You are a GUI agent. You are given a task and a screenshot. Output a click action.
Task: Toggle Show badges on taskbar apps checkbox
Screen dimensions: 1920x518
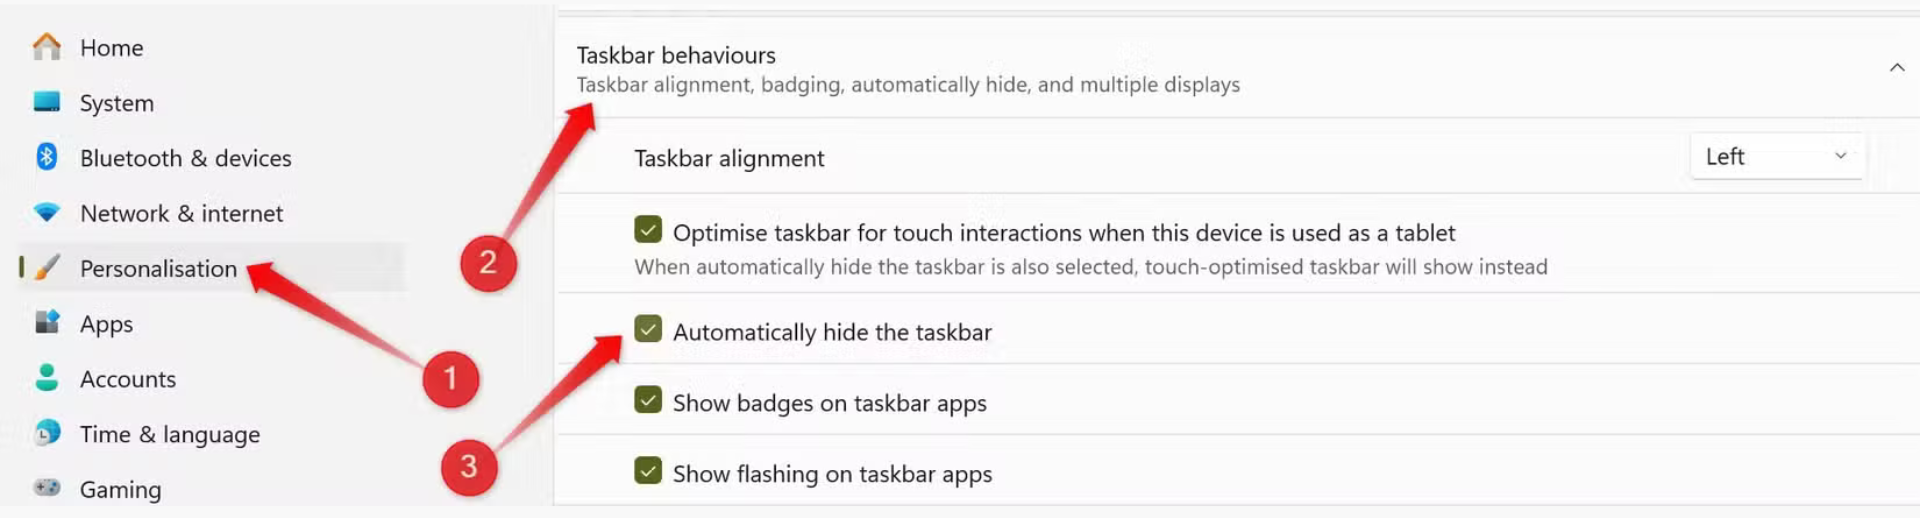(x=648, y=401)
